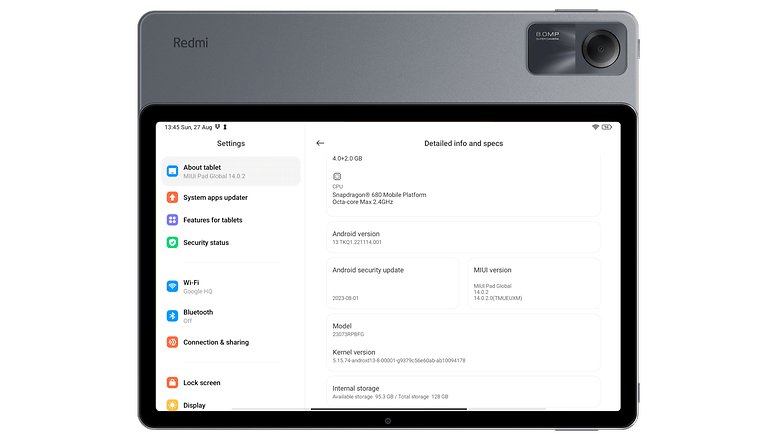
Task: Go back using the arrow icon
Action: click(320, 143)
